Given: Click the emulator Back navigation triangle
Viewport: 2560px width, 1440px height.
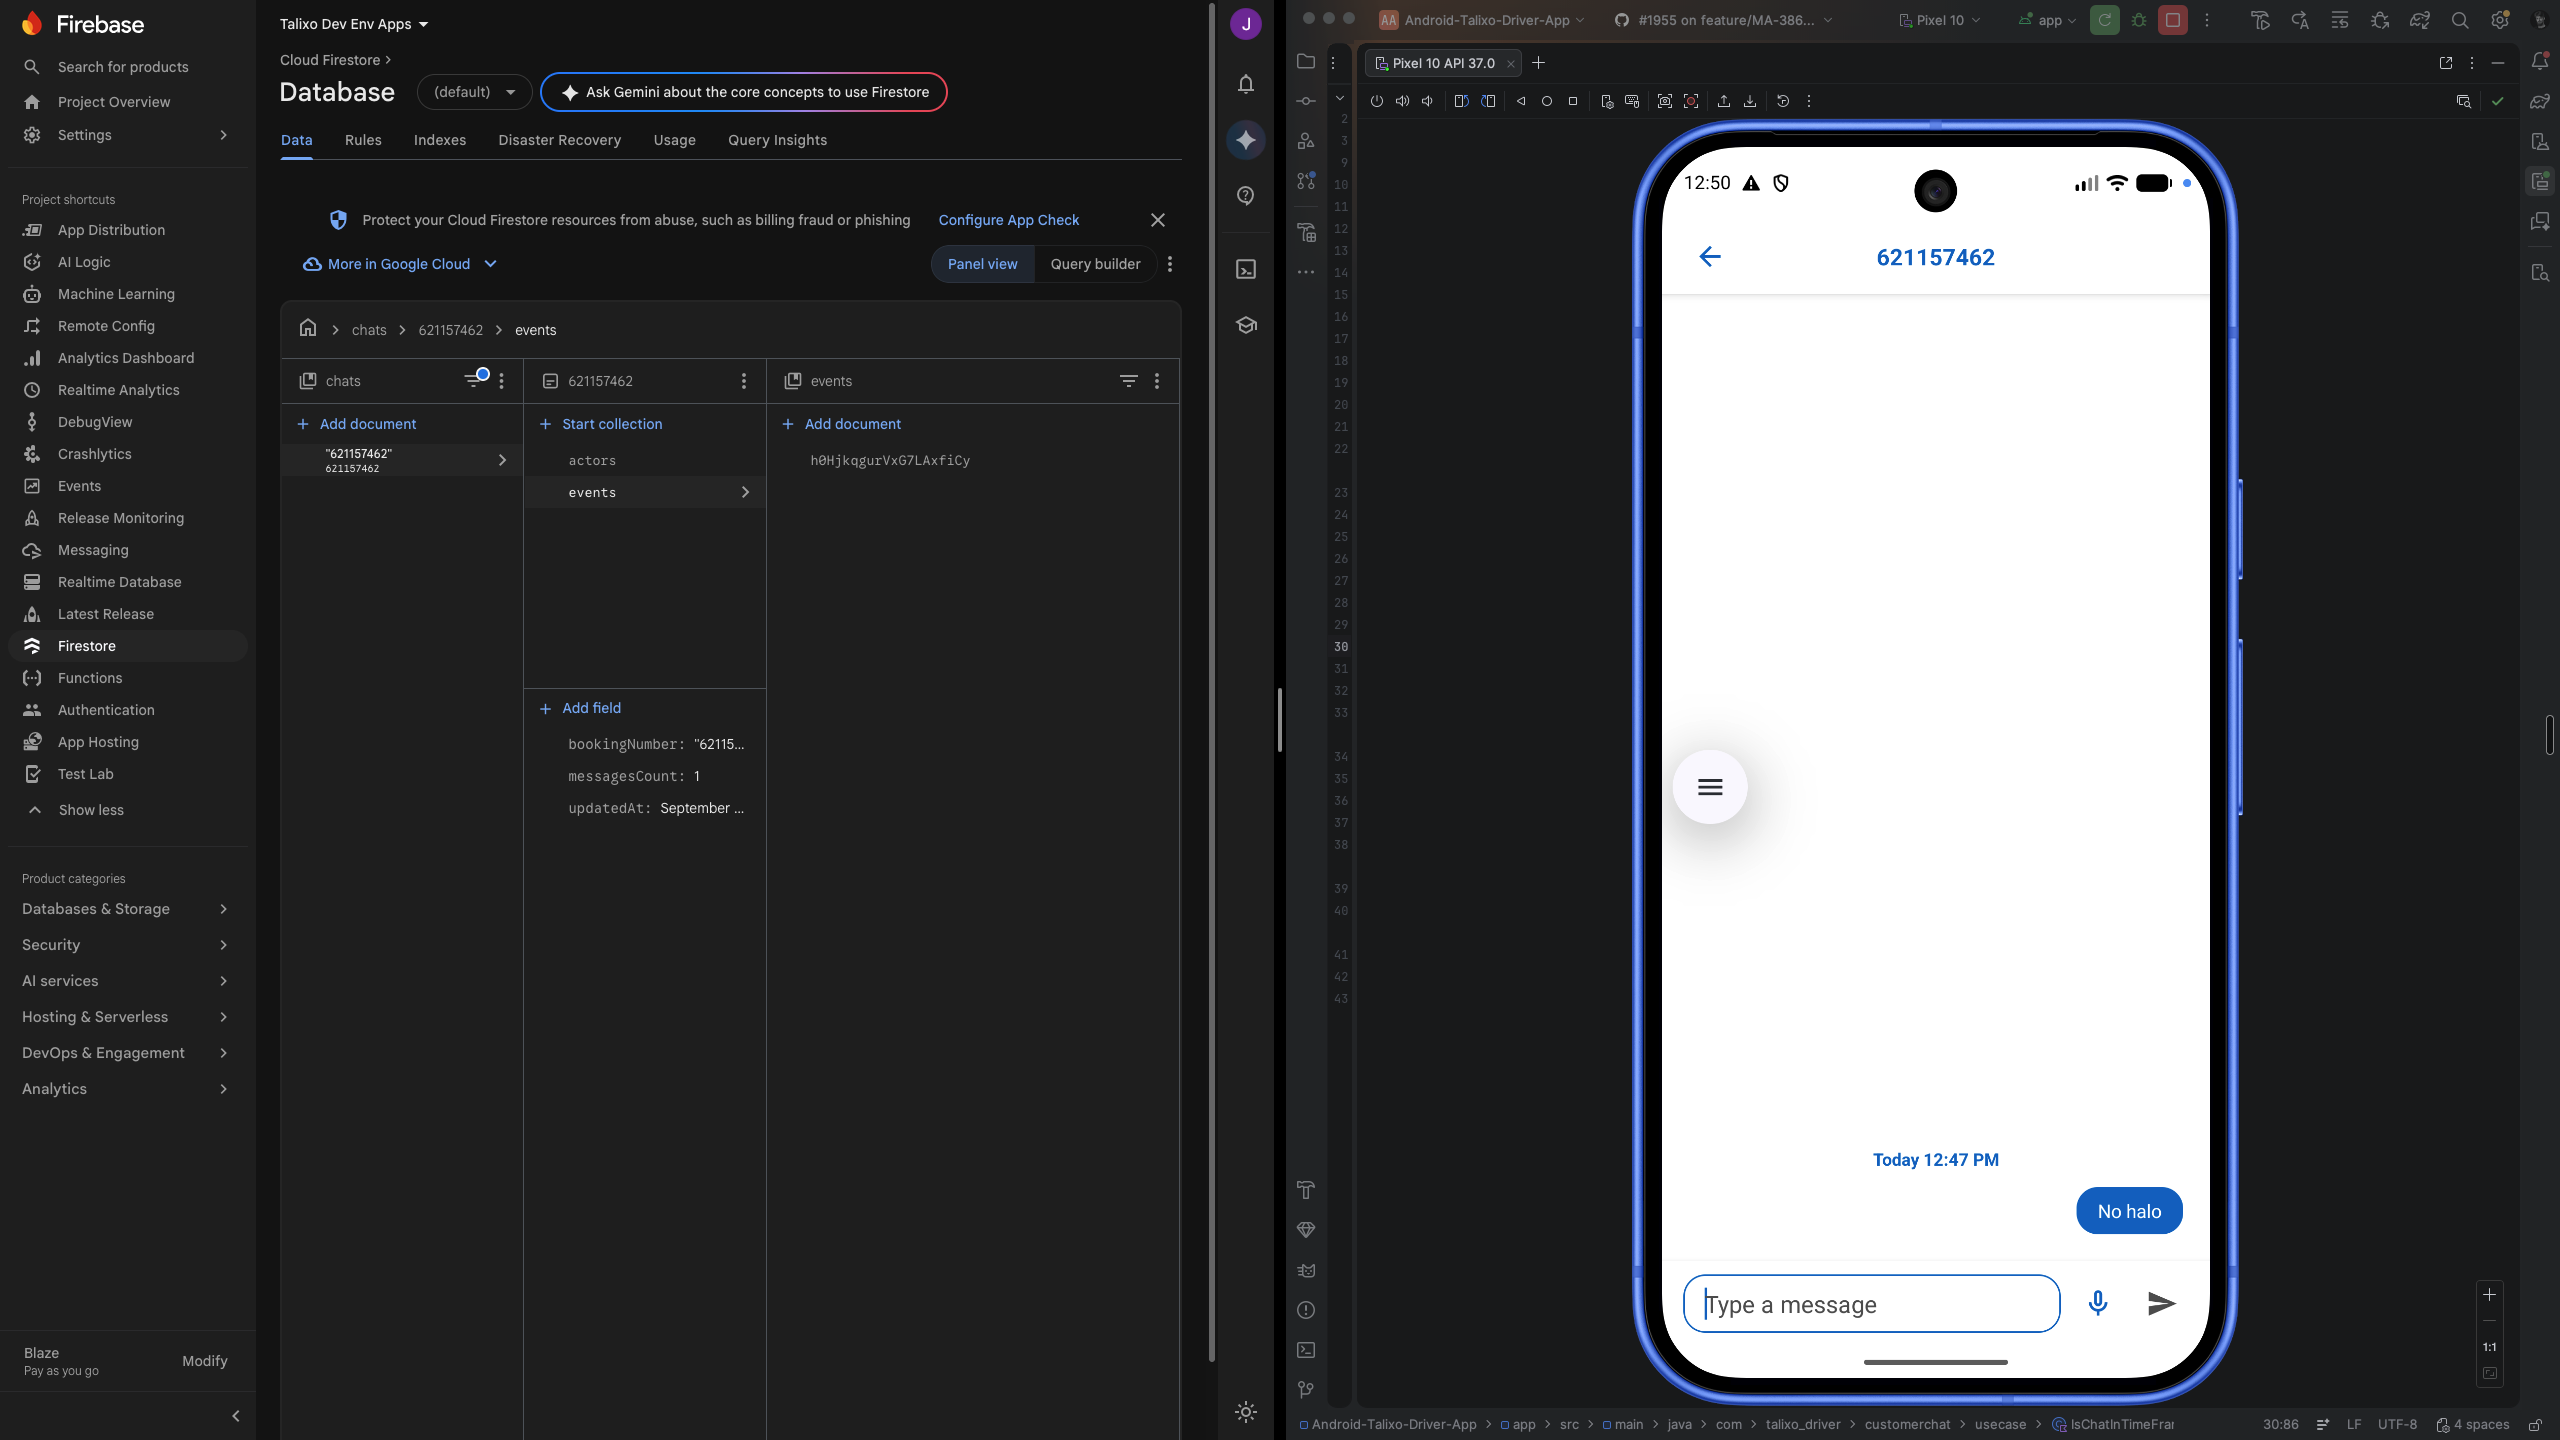Looking at the screenshot, I should [1521, 101].
